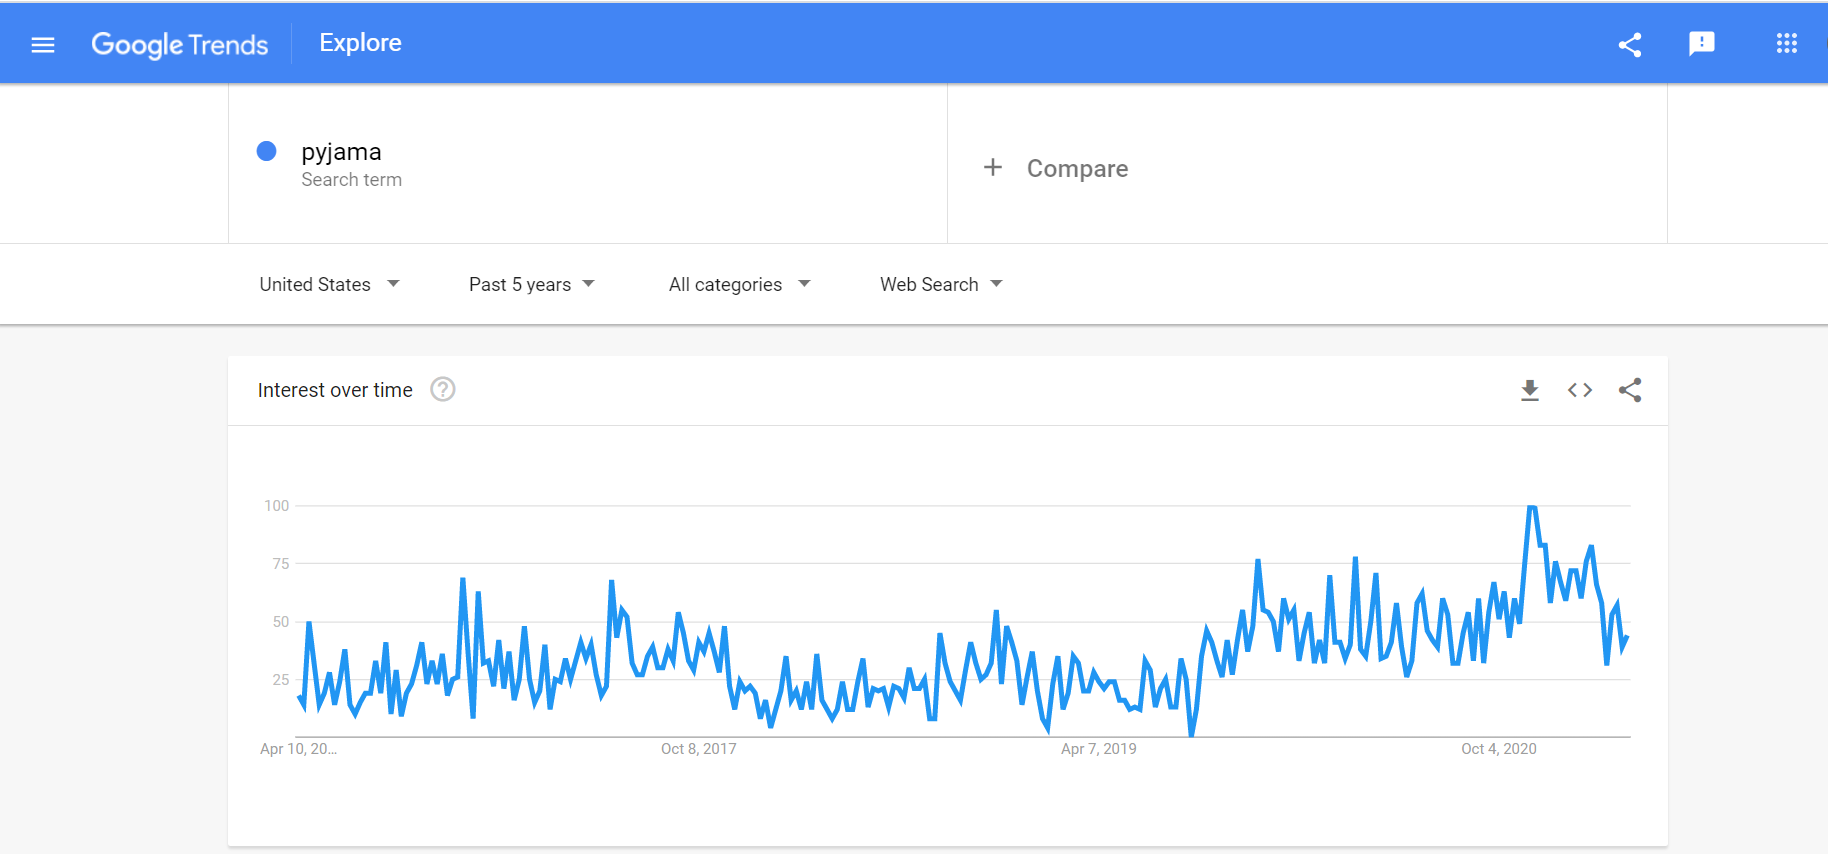Open the hamburger main menu

click(43, 44)
